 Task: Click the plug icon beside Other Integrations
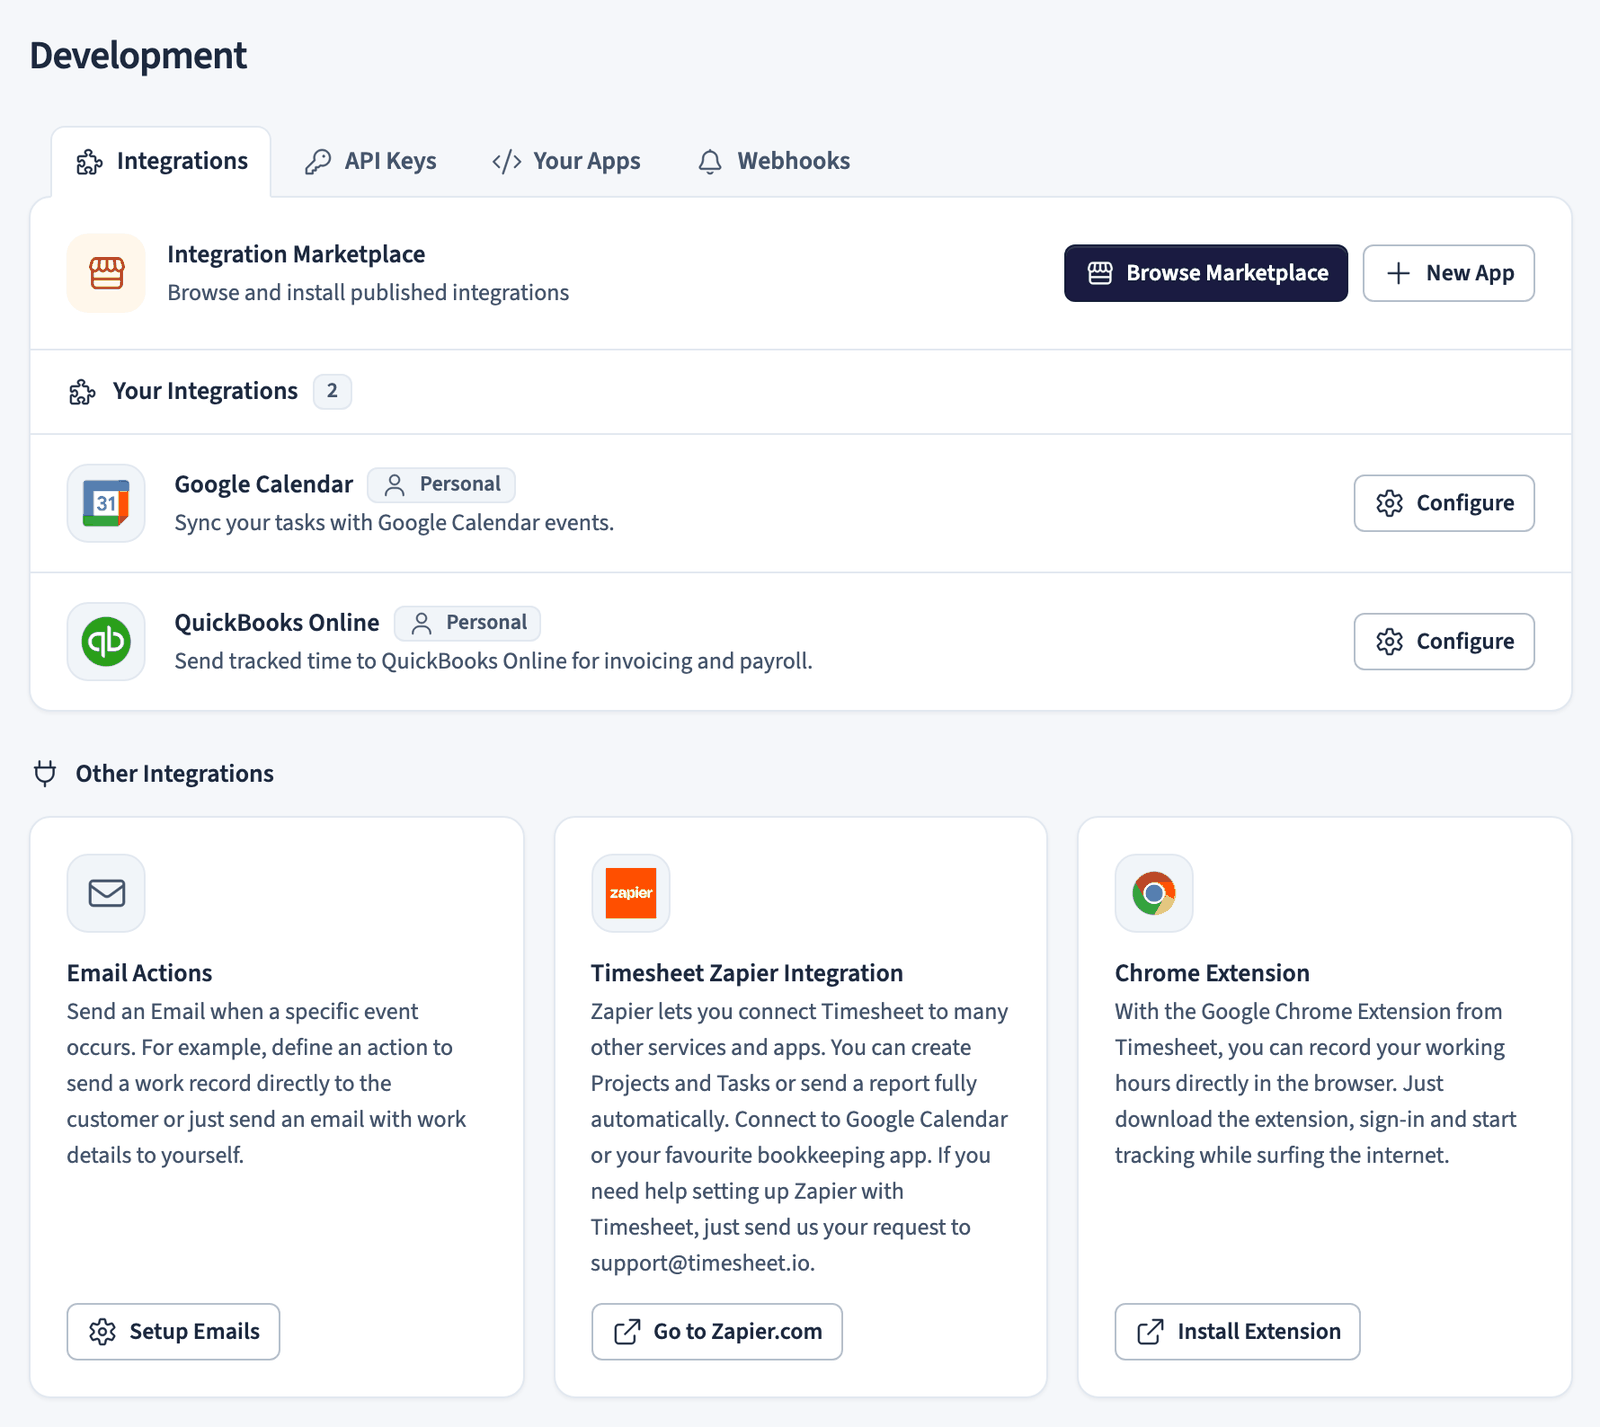tap(45, 773)
